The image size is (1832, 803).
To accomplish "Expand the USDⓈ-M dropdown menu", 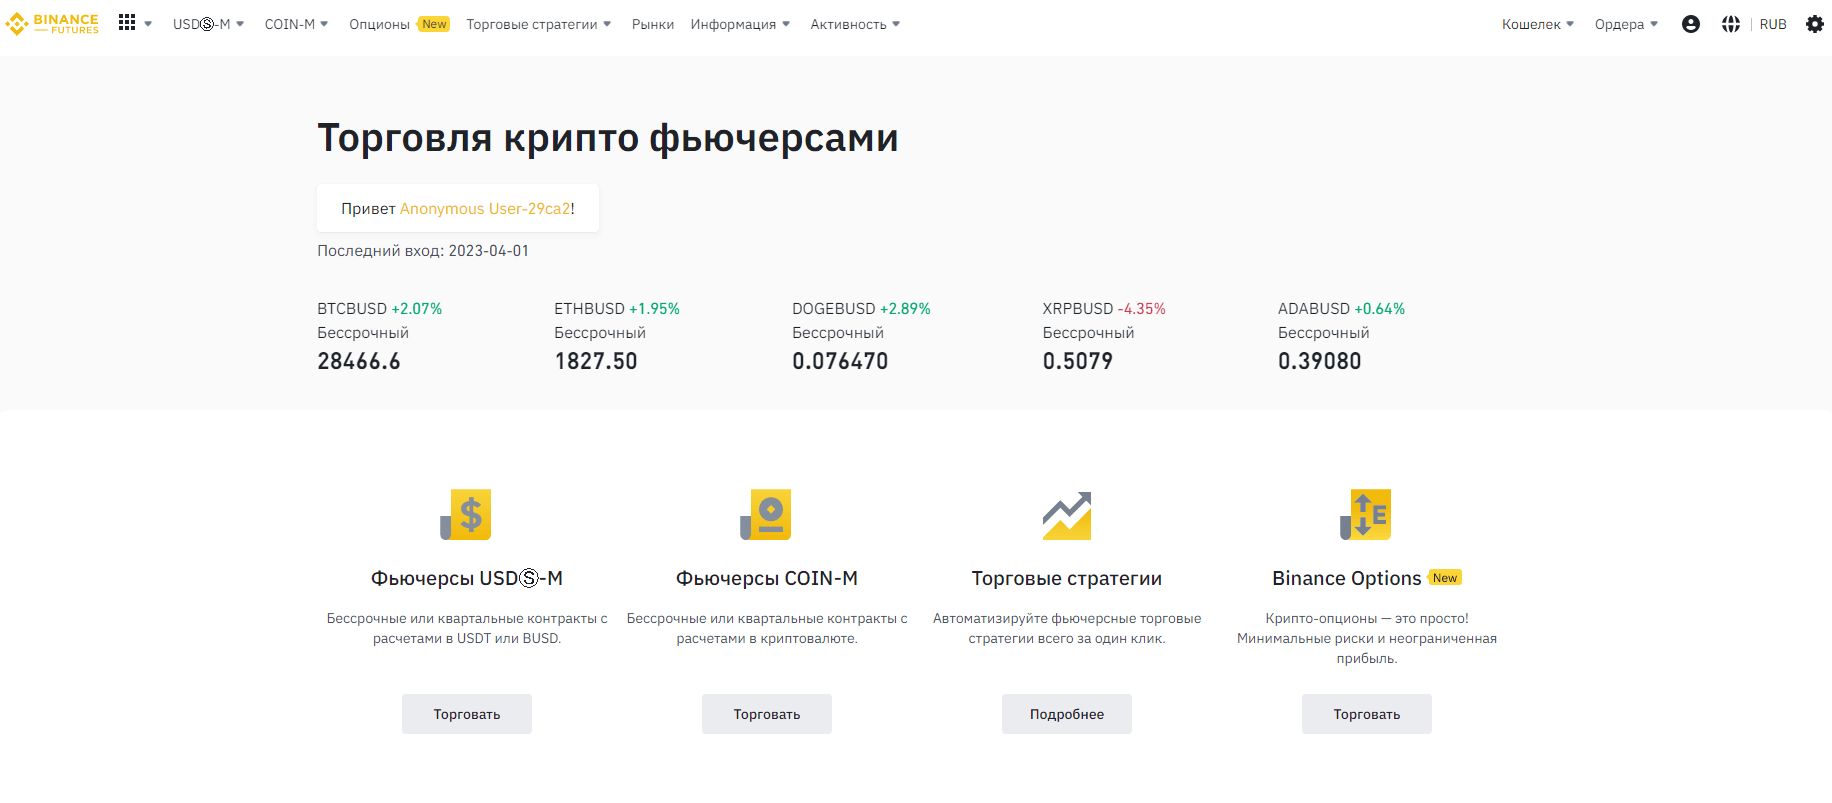I will 208,24.
